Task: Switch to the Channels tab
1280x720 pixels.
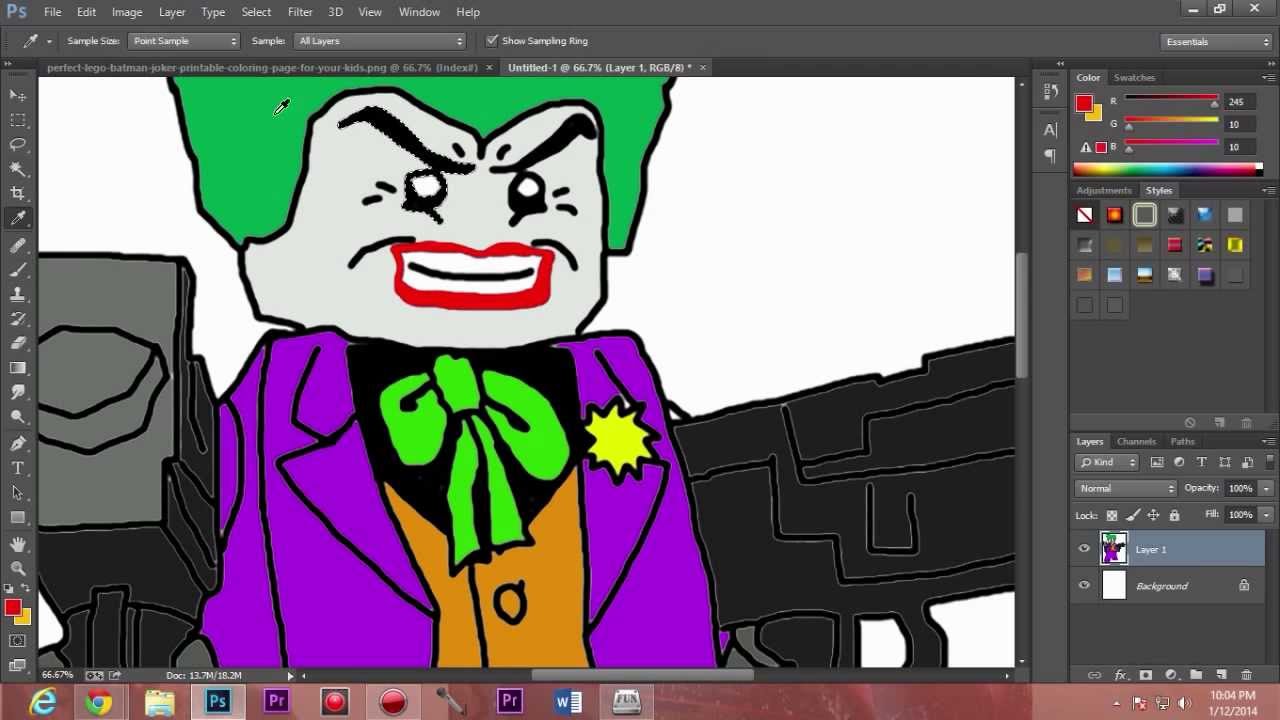Action: click(x=1136, y=441)
